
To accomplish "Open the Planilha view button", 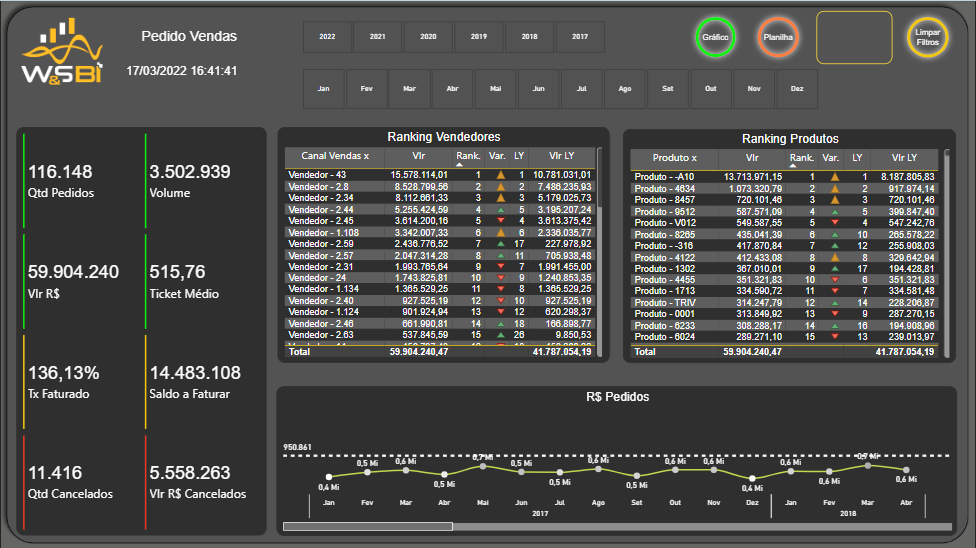I will 778,37.
